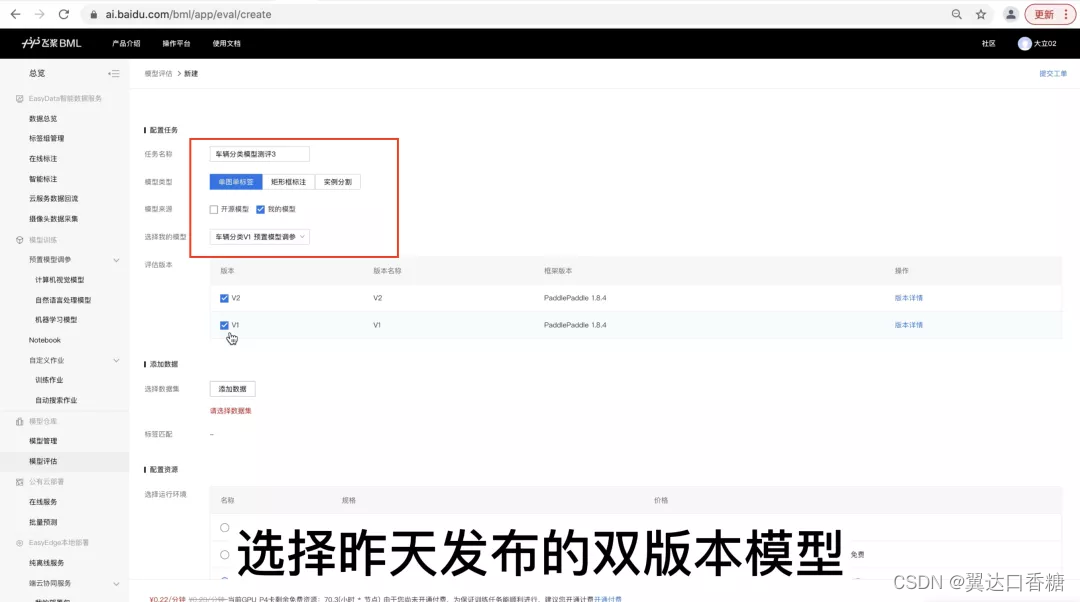Open 纯离线服务 in the sidebar

(46, 563)
